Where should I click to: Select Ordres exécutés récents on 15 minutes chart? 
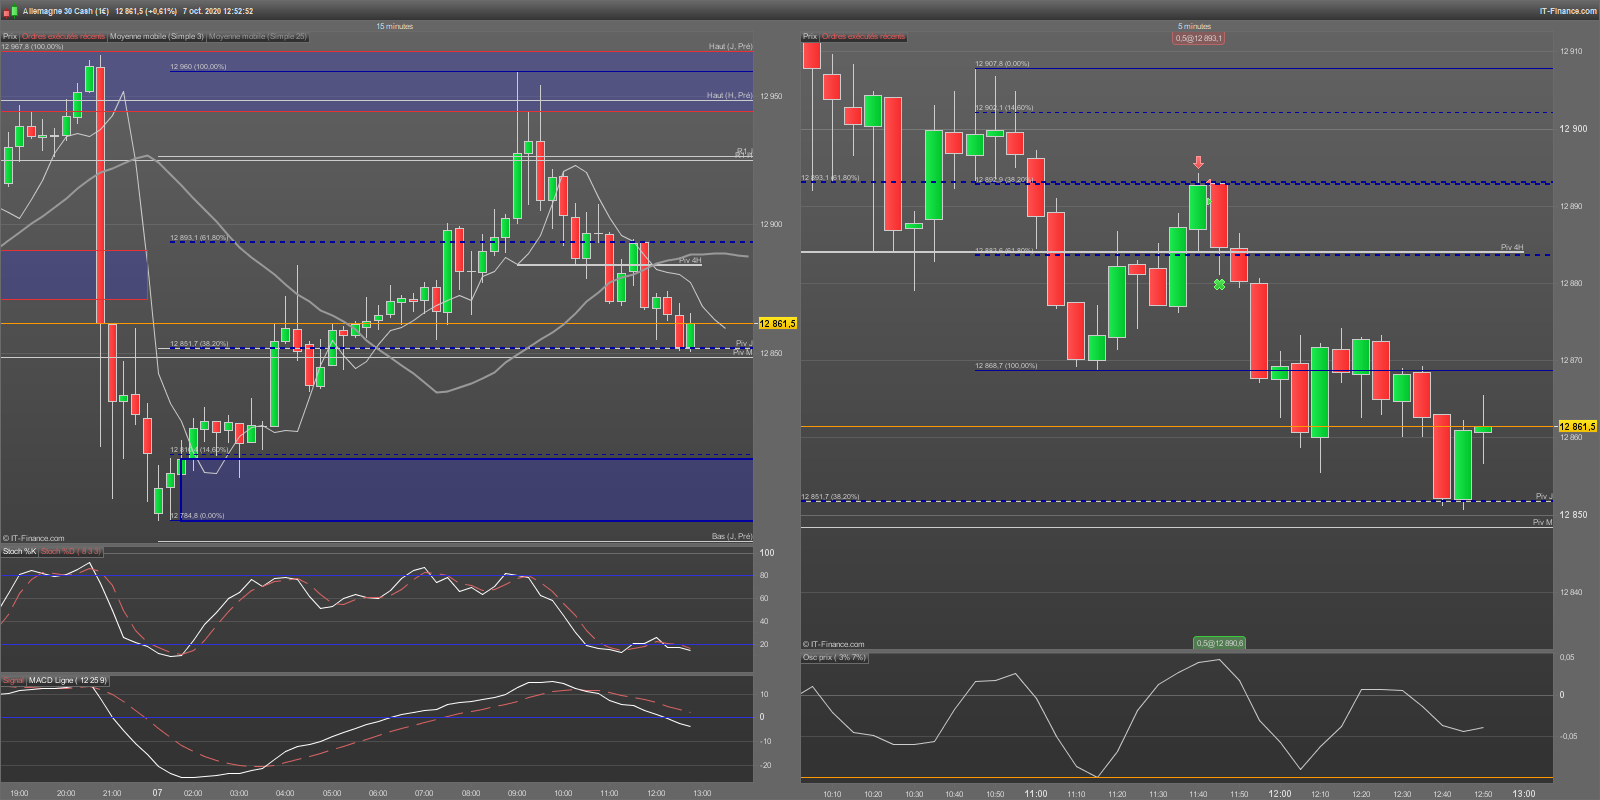coord(63,37)
